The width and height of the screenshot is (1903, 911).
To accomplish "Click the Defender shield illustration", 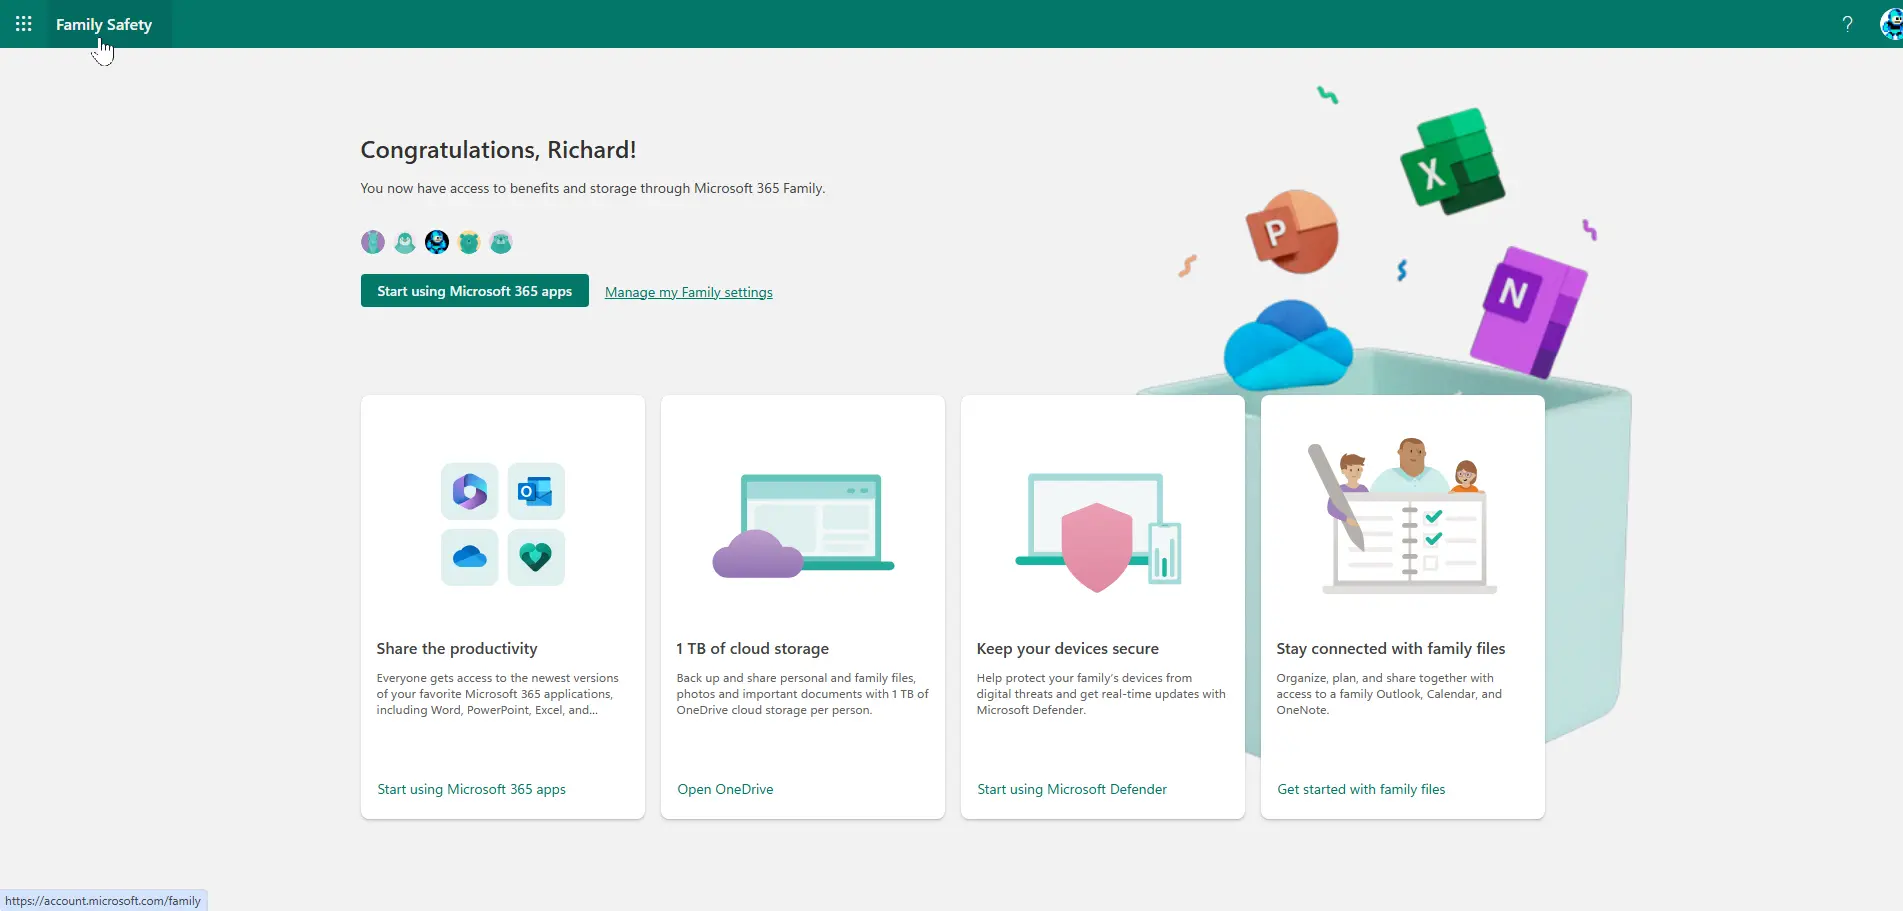I will point(1098,532).
